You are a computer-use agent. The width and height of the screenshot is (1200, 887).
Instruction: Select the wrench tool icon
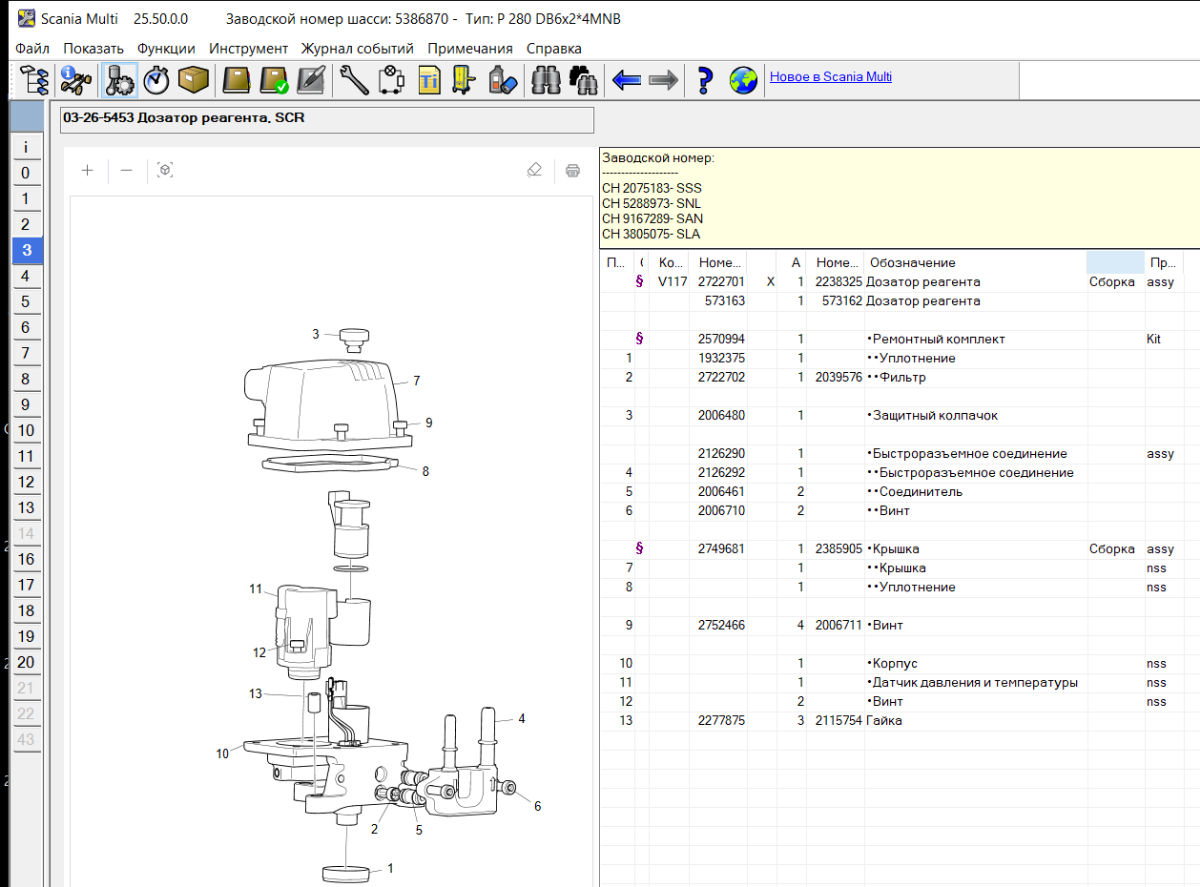click(354, 79)
